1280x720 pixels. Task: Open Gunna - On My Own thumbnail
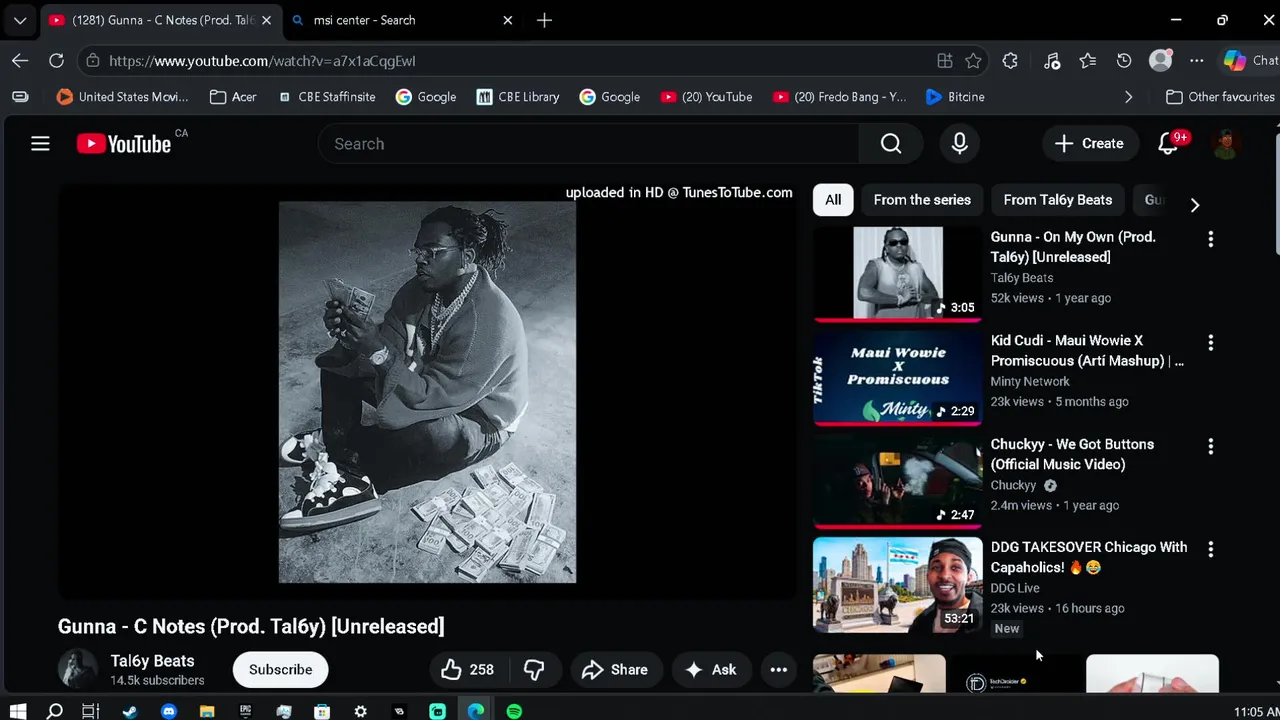click(x=898, y=273)
